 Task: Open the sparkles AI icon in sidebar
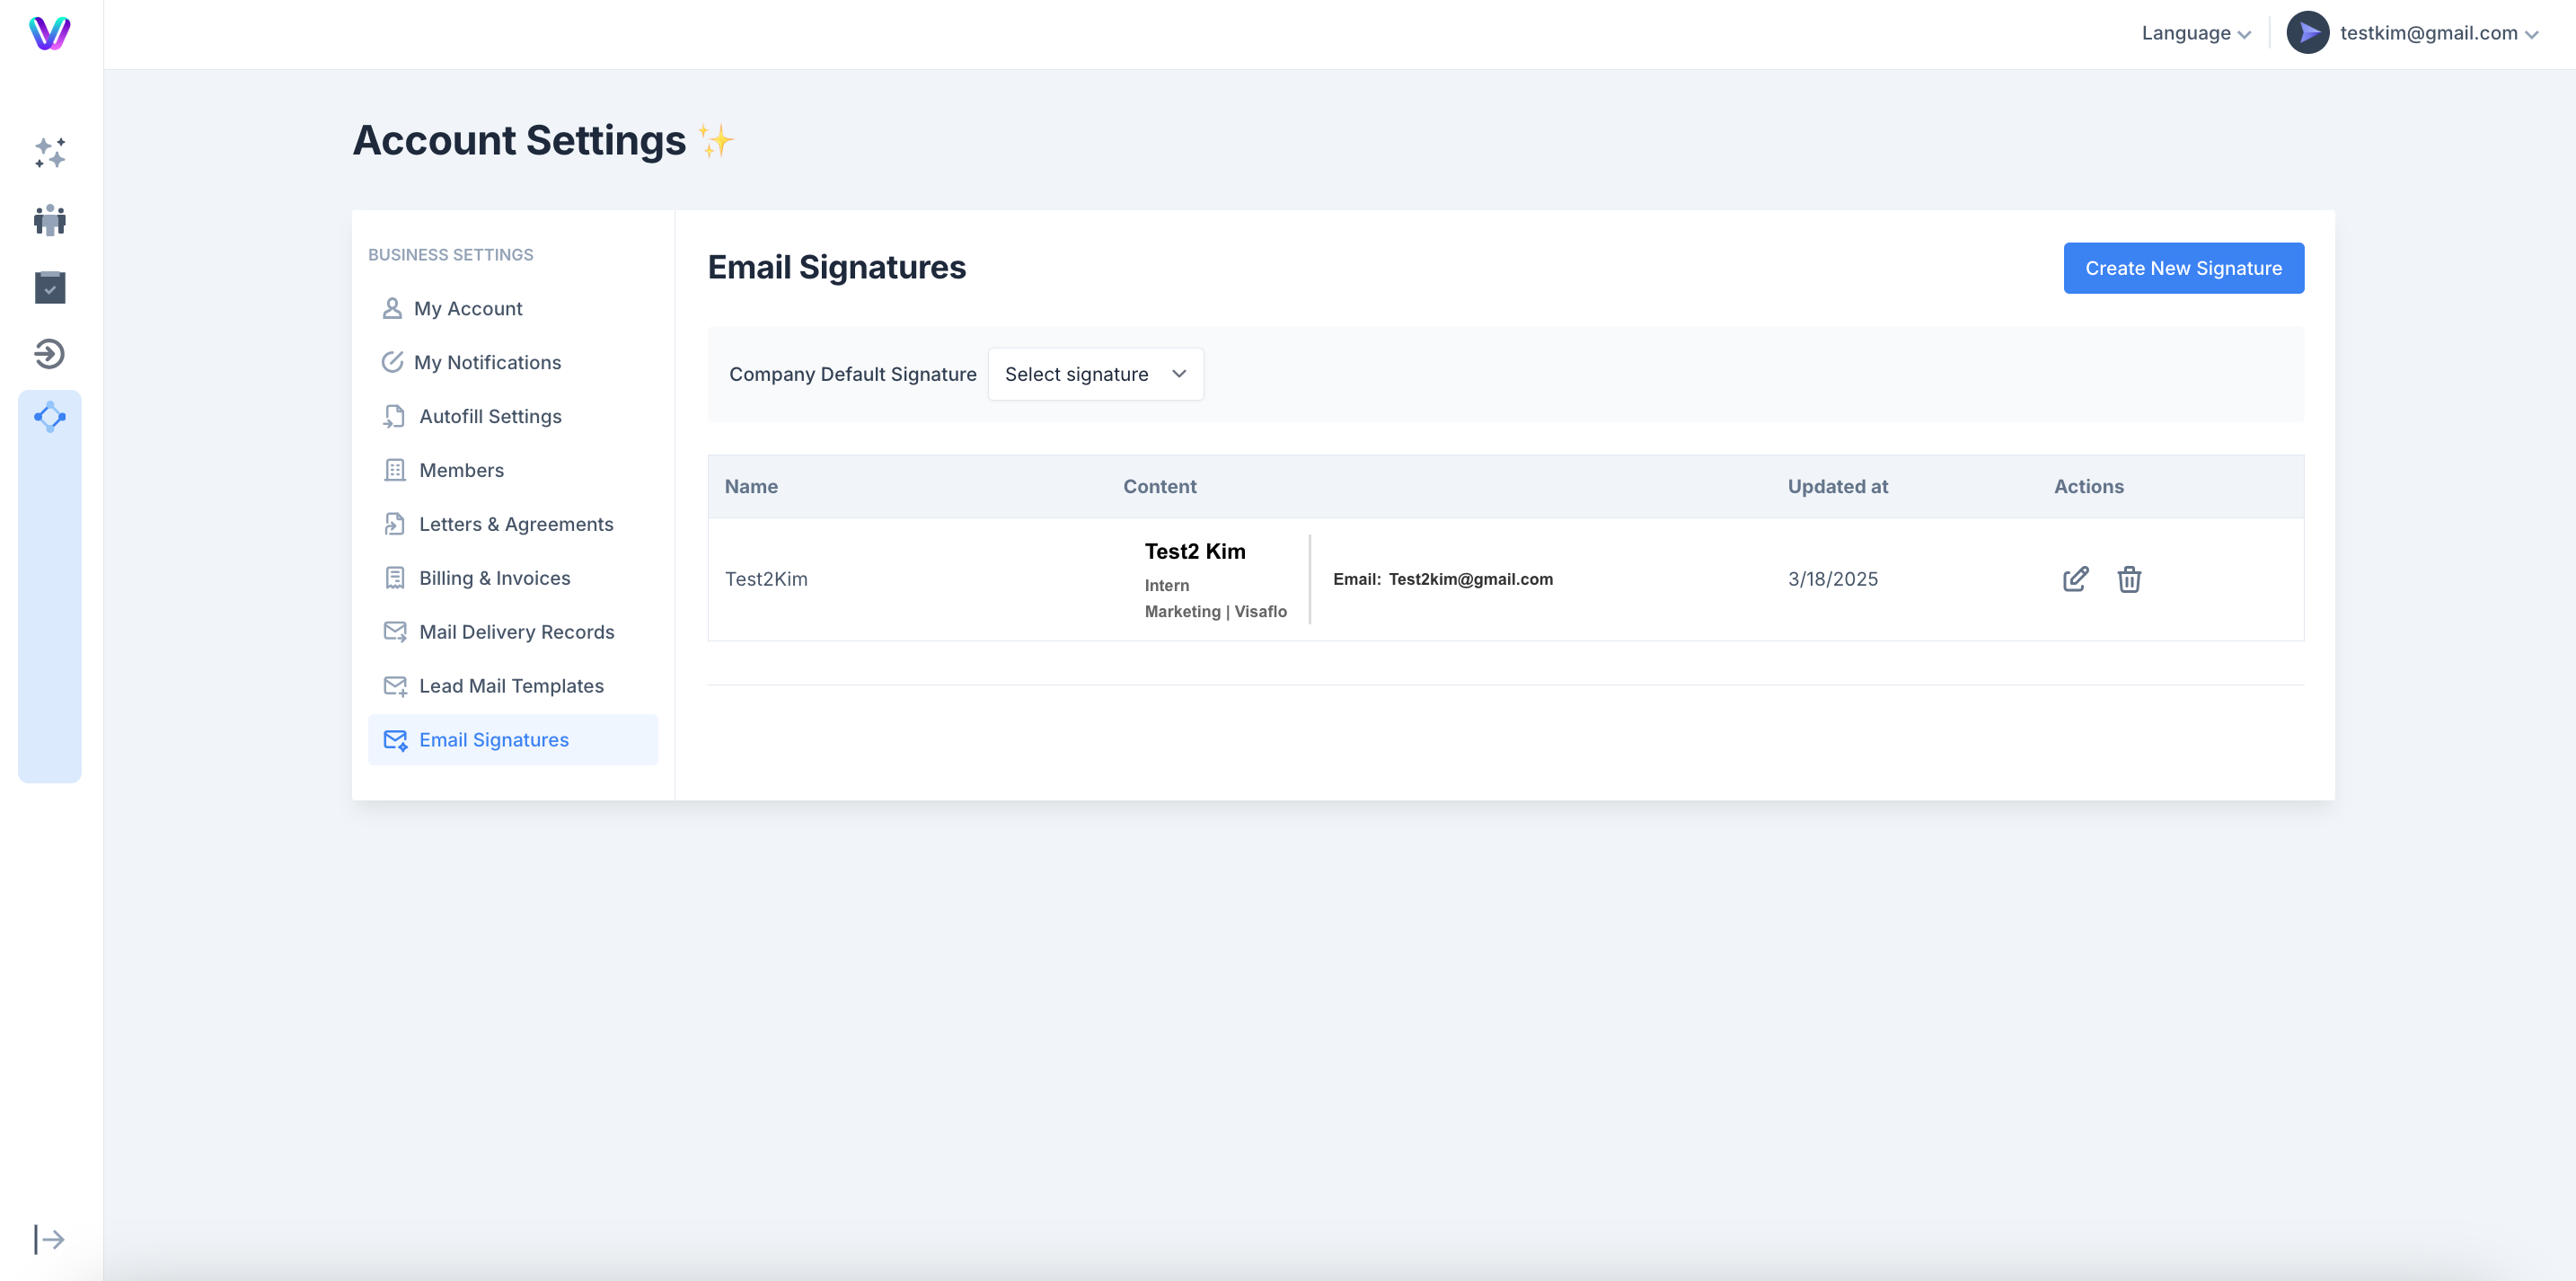pos(50,153)
